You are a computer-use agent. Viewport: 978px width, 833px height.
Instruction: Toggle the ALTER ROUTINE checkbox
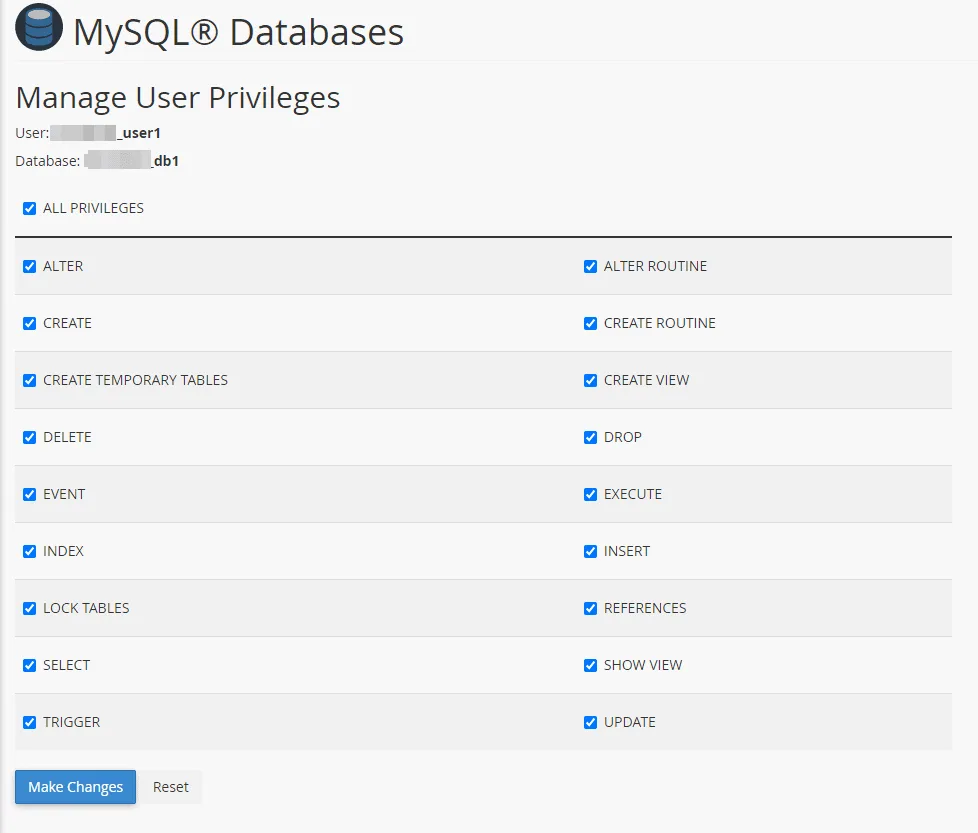[590, 266]
